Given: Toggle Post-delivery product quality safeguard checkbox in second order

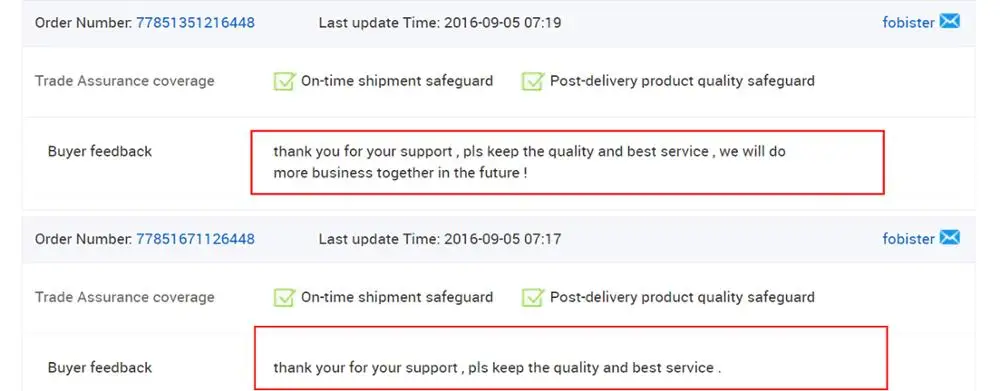Looking at the screenshot, I should 533,297.
